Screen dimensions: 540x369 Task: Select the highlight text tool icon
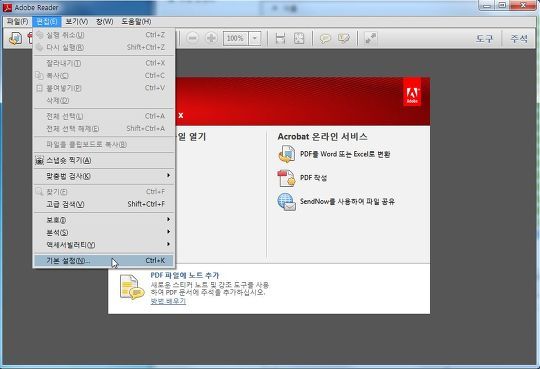[x=343, y=38]
